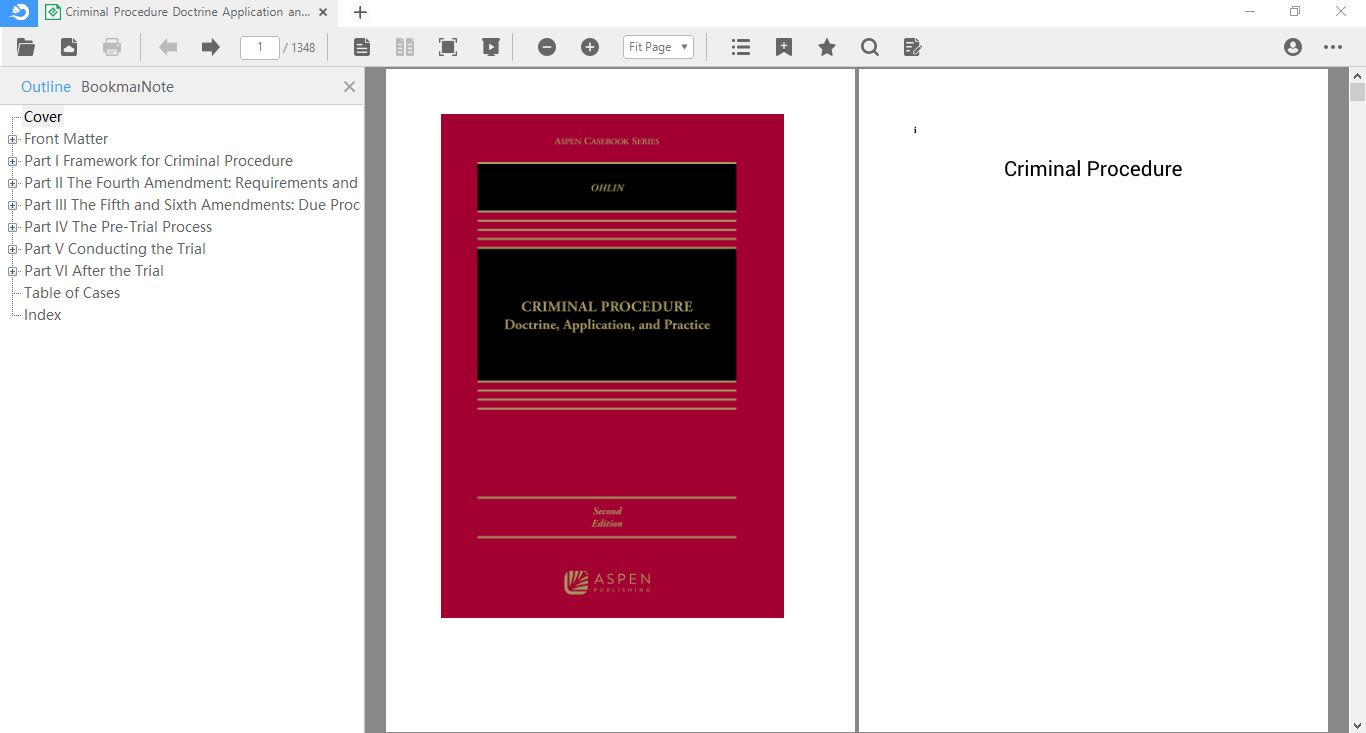The image size is (1366, 733).
Task: Expand the Front Matter outline node
Action: [13, 139]
